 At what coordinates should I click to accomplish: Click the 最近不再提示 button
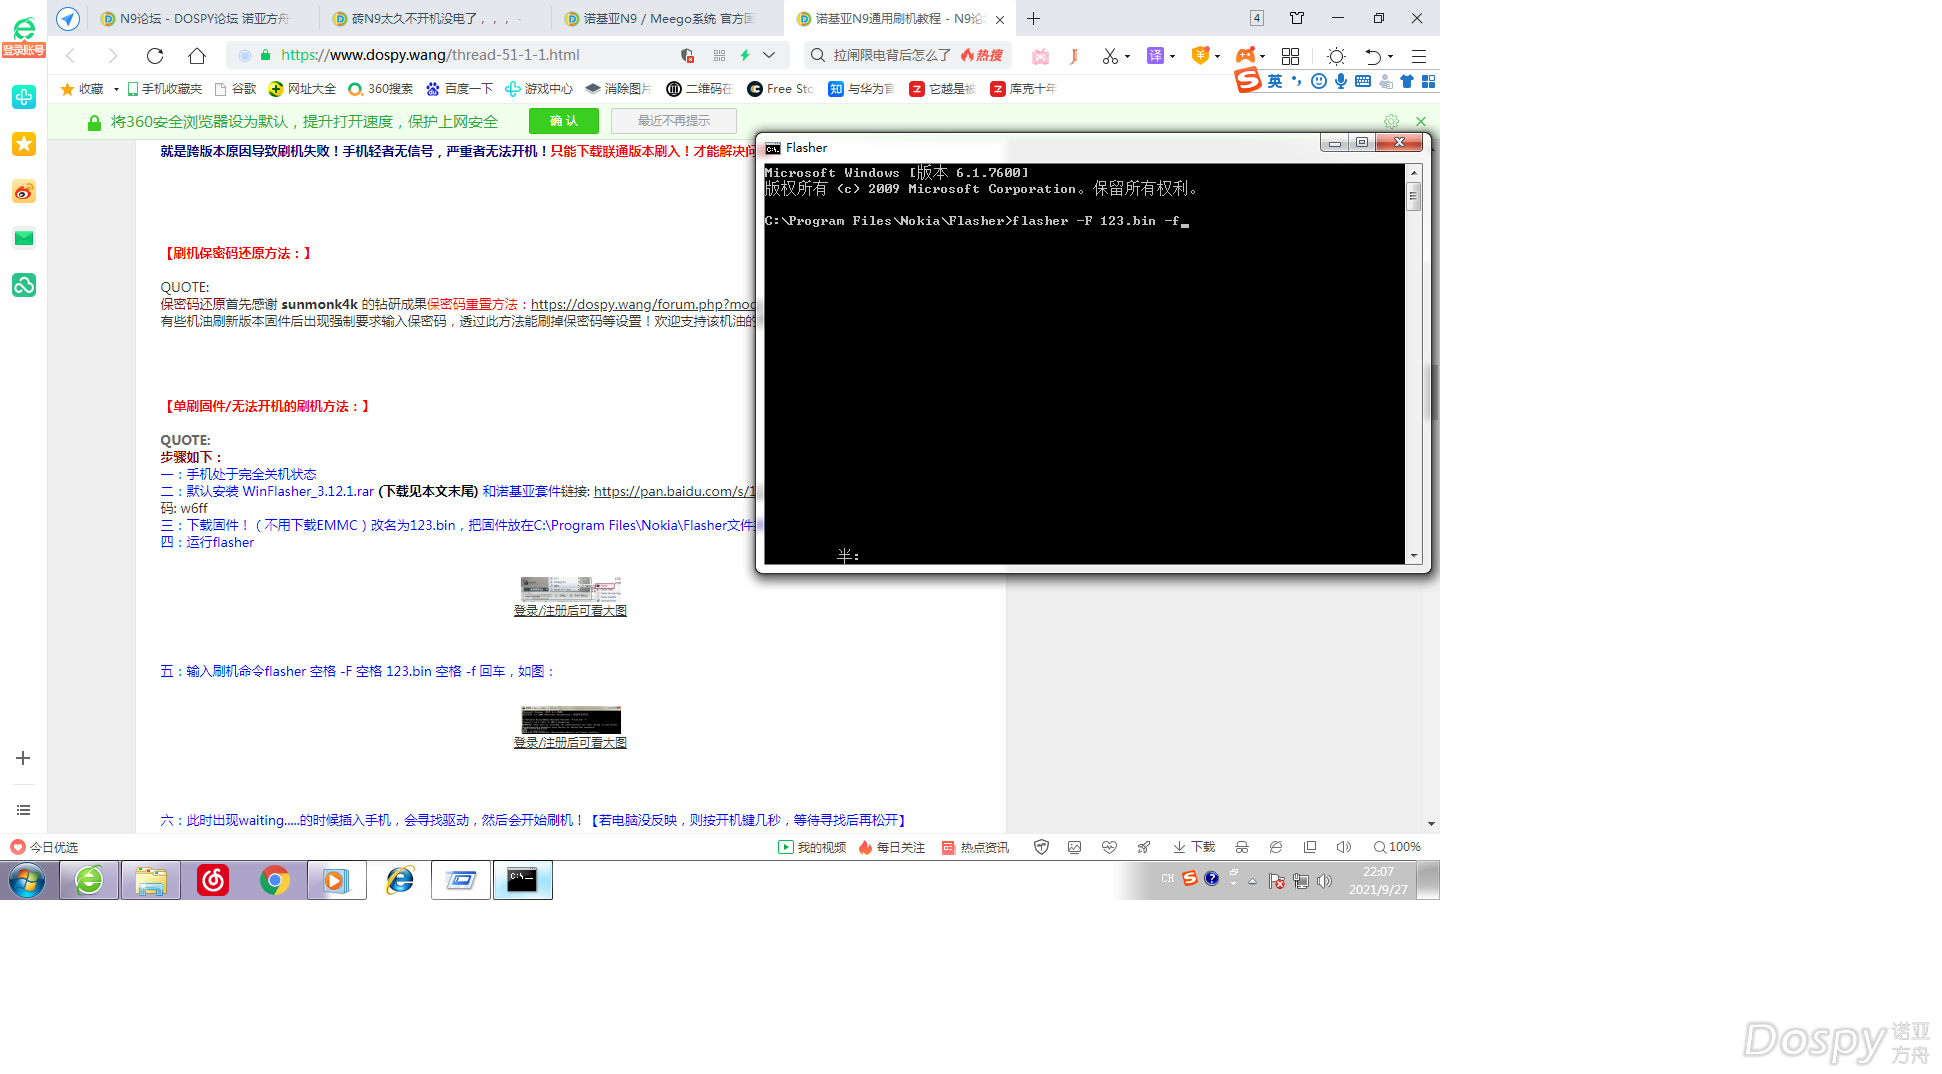pyautogui.click(x=674, y=121)
